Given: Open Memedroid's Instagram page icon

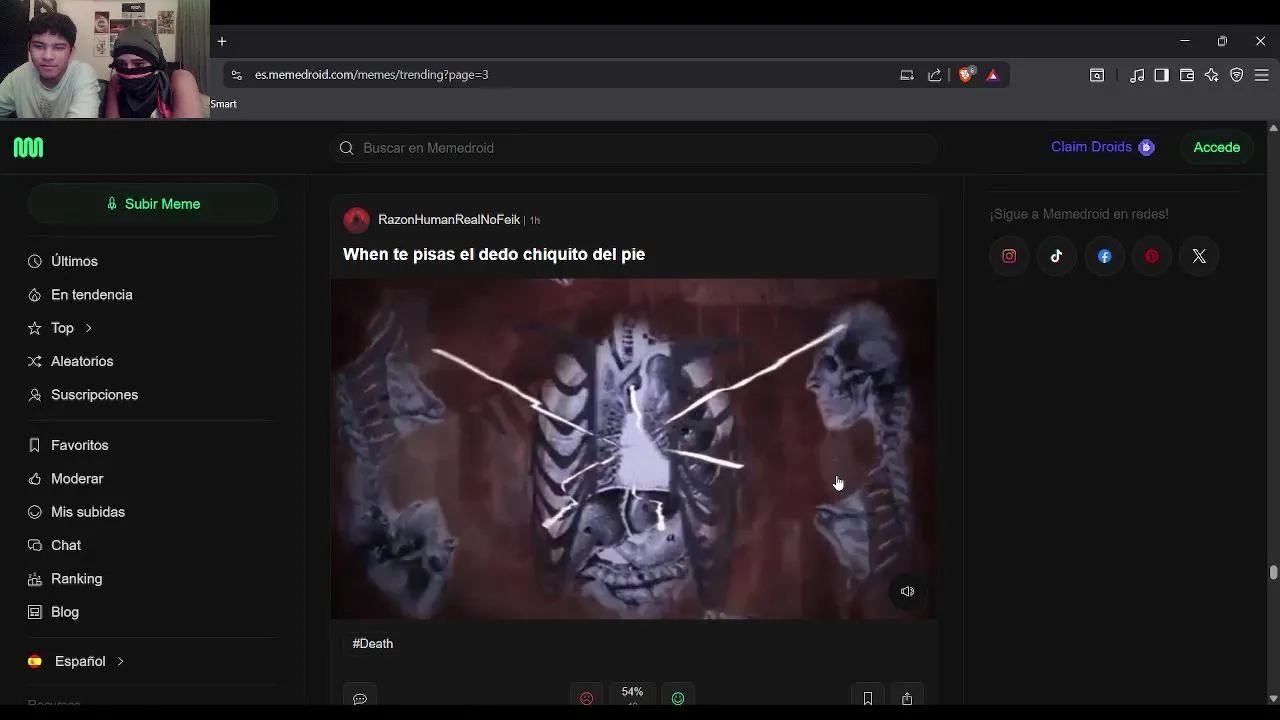Looking at the screenshot, I should (1009, 256).
